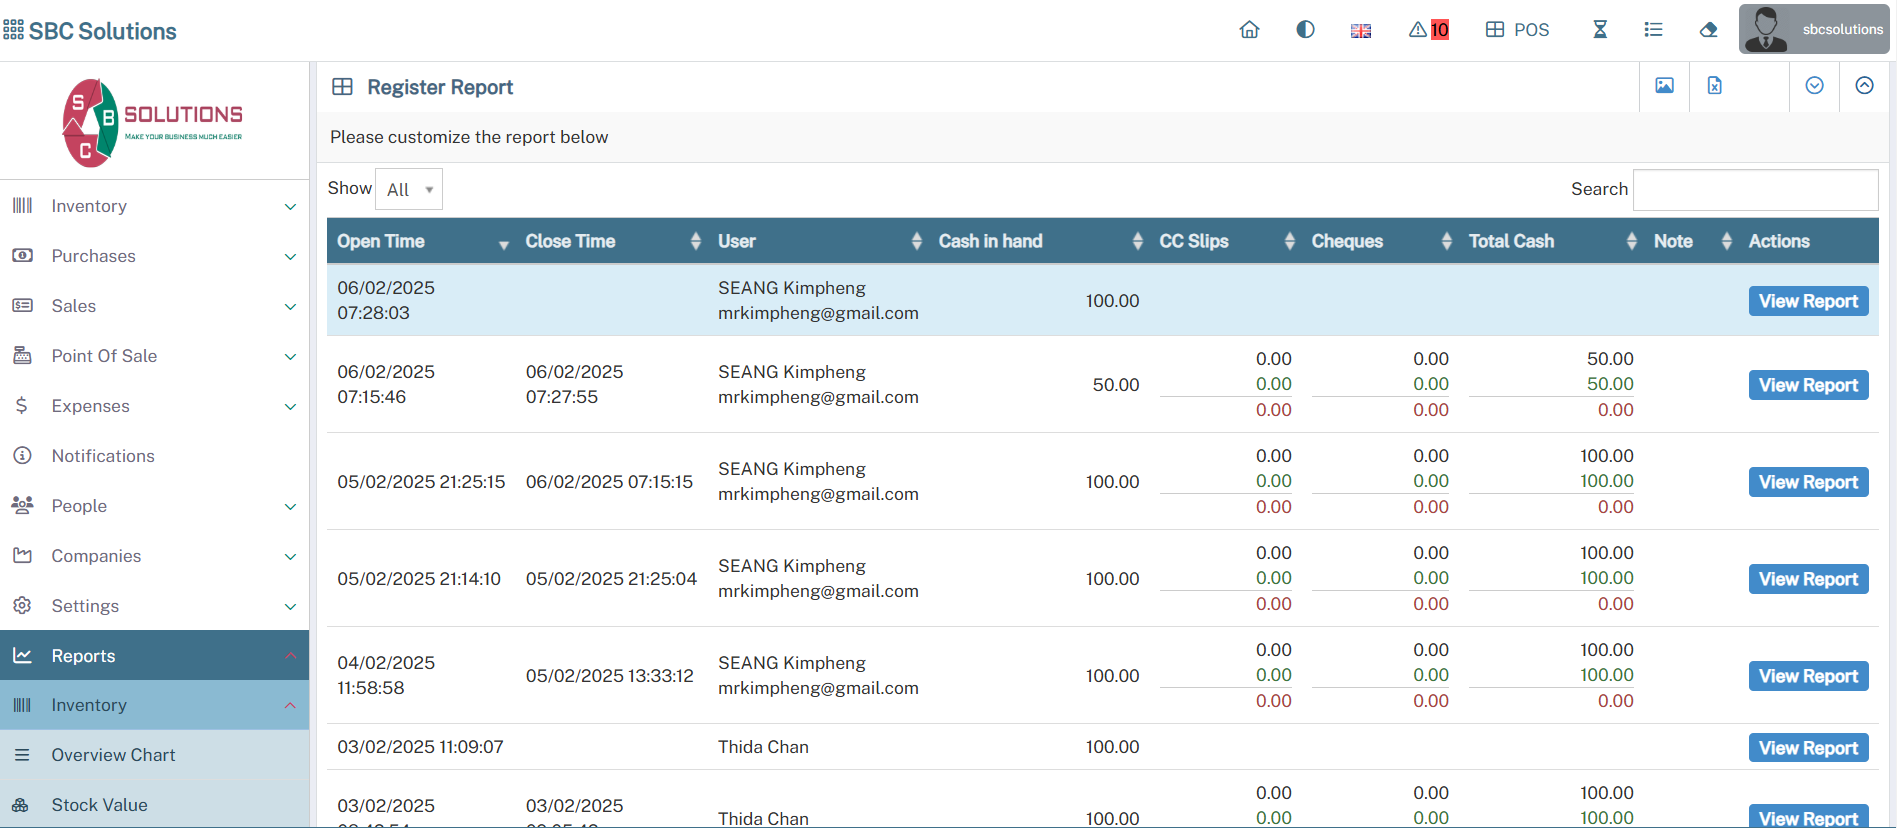Expand the Purchases sidebar menu
This screenshot has width=1897, height=828.
click(154, 256)
